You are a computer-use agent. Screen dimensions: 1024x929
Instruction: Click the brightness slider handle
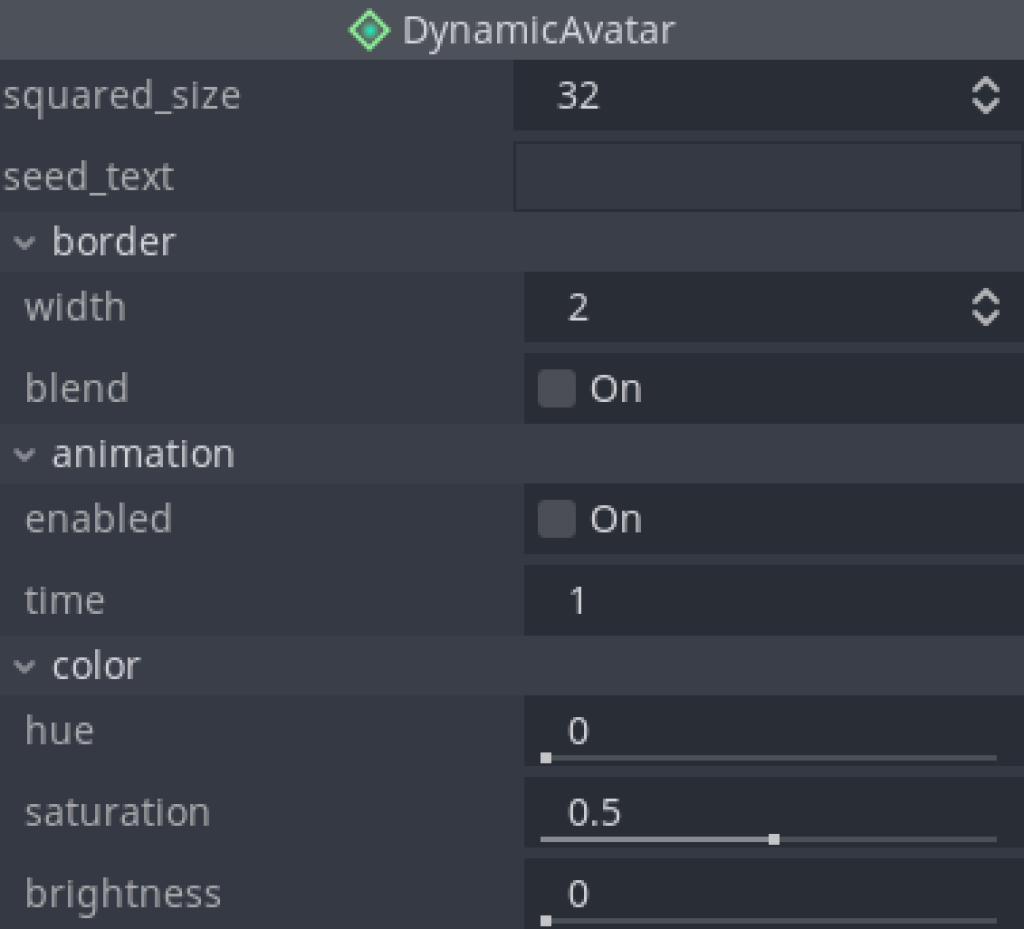click(x=545, y=921)
